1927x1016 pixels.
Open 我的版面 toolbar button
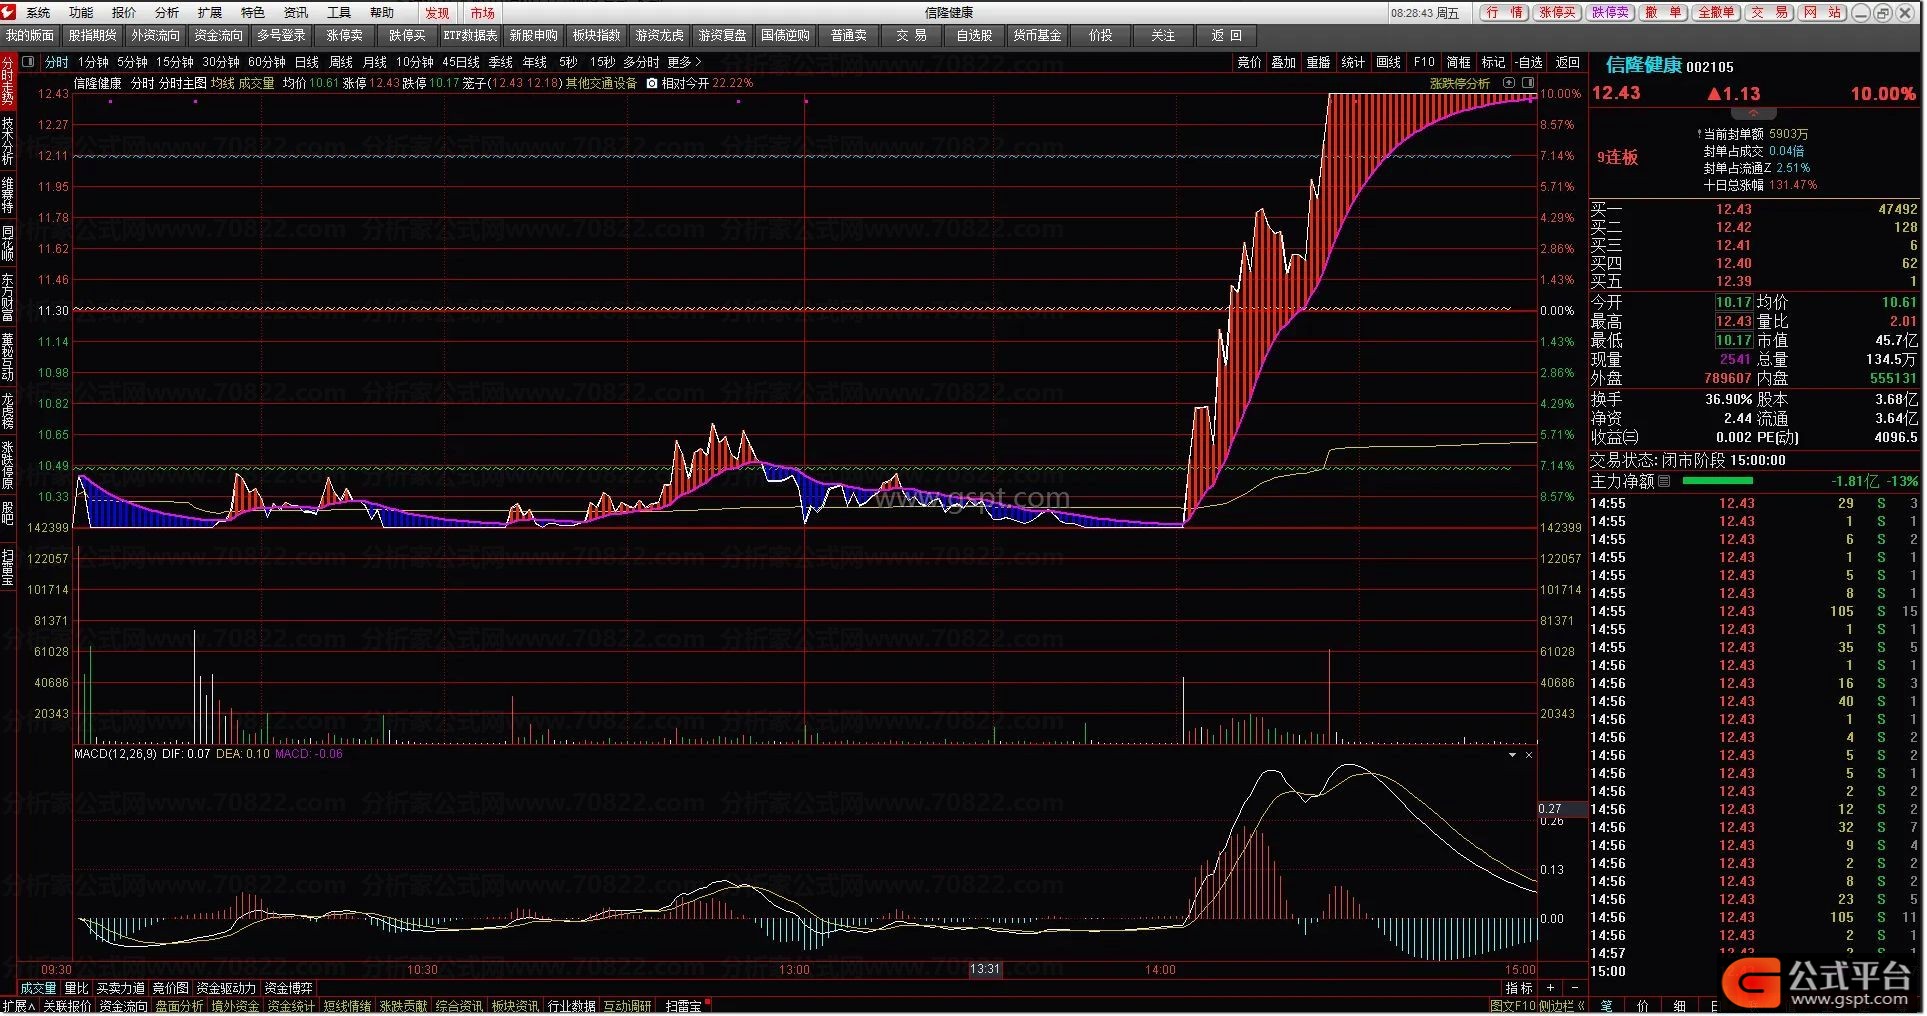(30, 35)
